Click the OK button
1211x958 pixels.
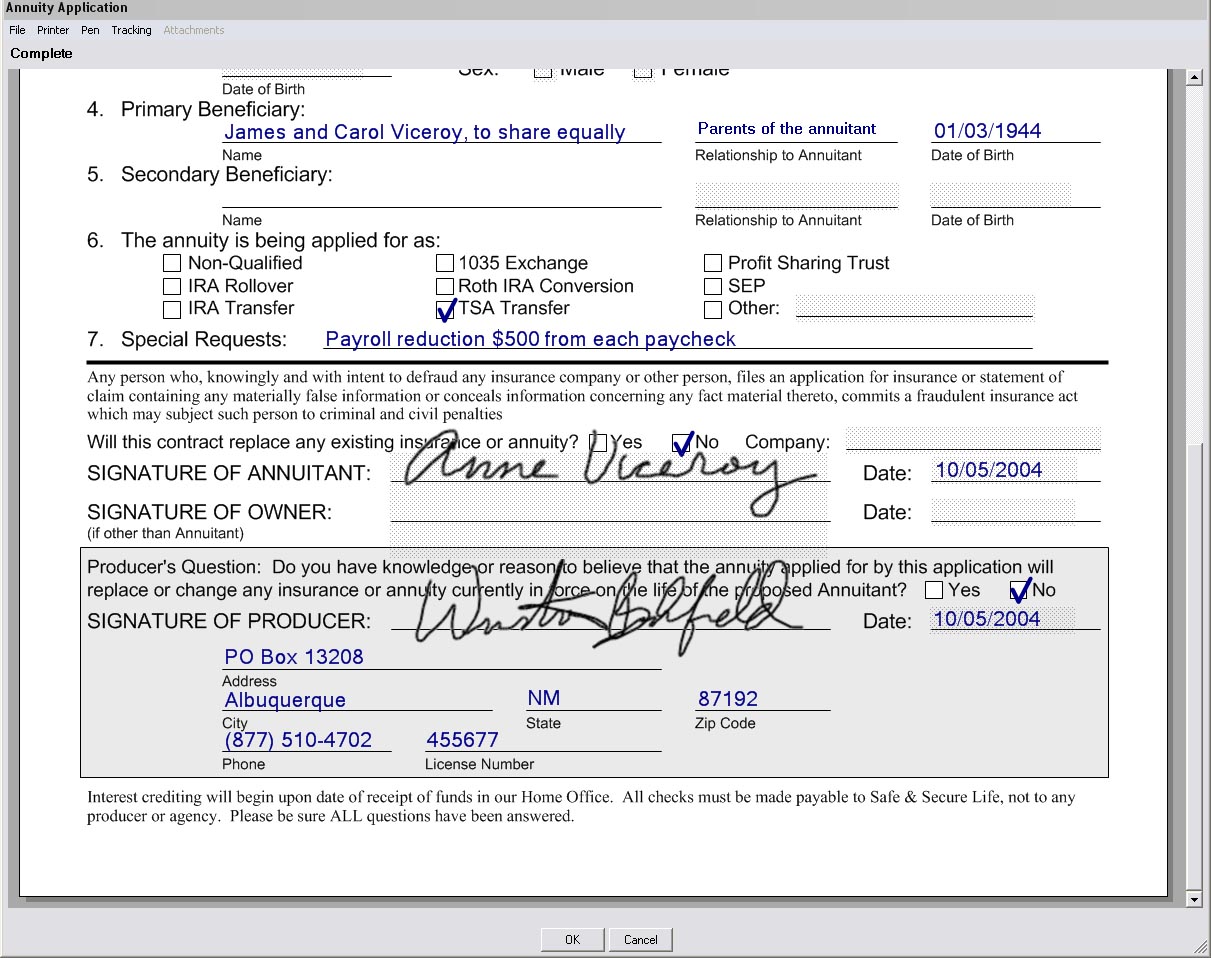point(572,940)
